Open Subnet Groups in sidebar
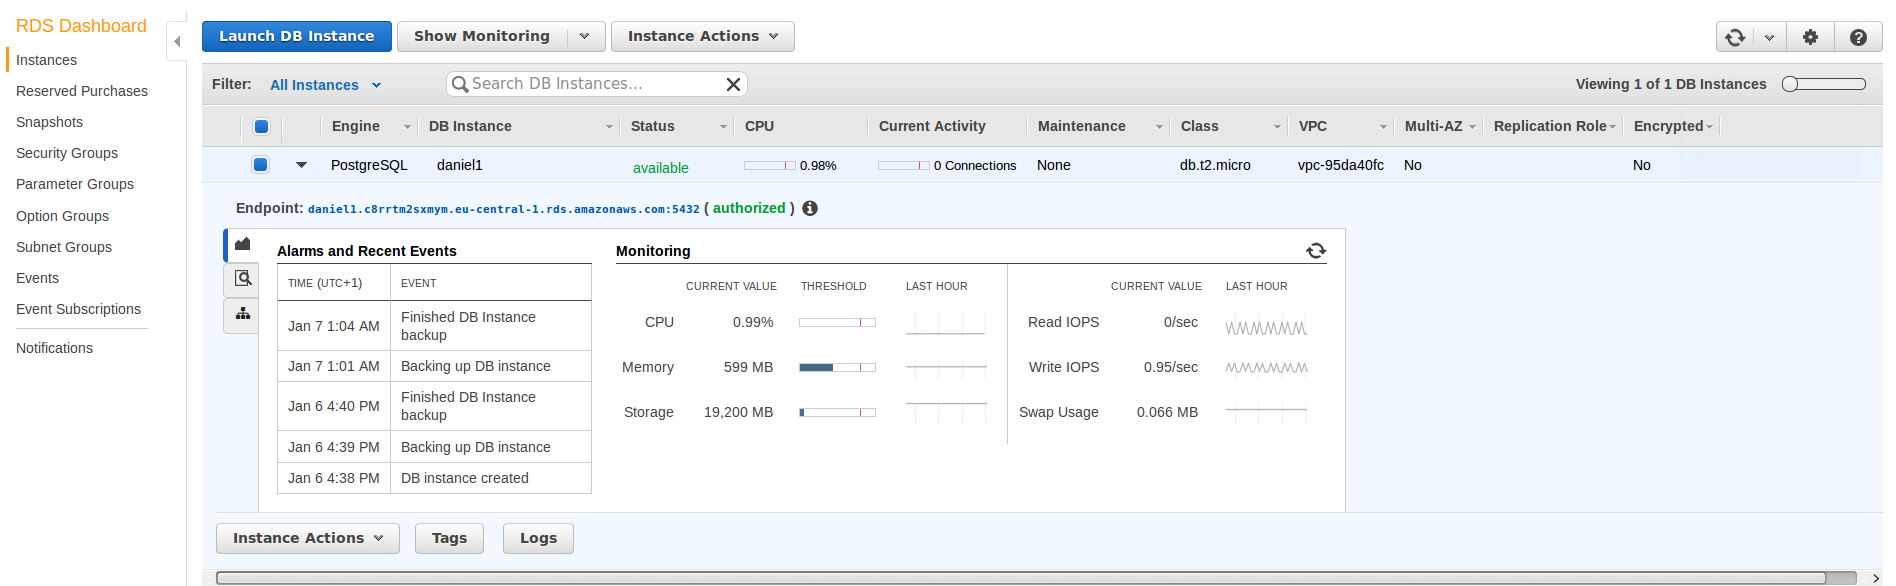 pos(64,247)
